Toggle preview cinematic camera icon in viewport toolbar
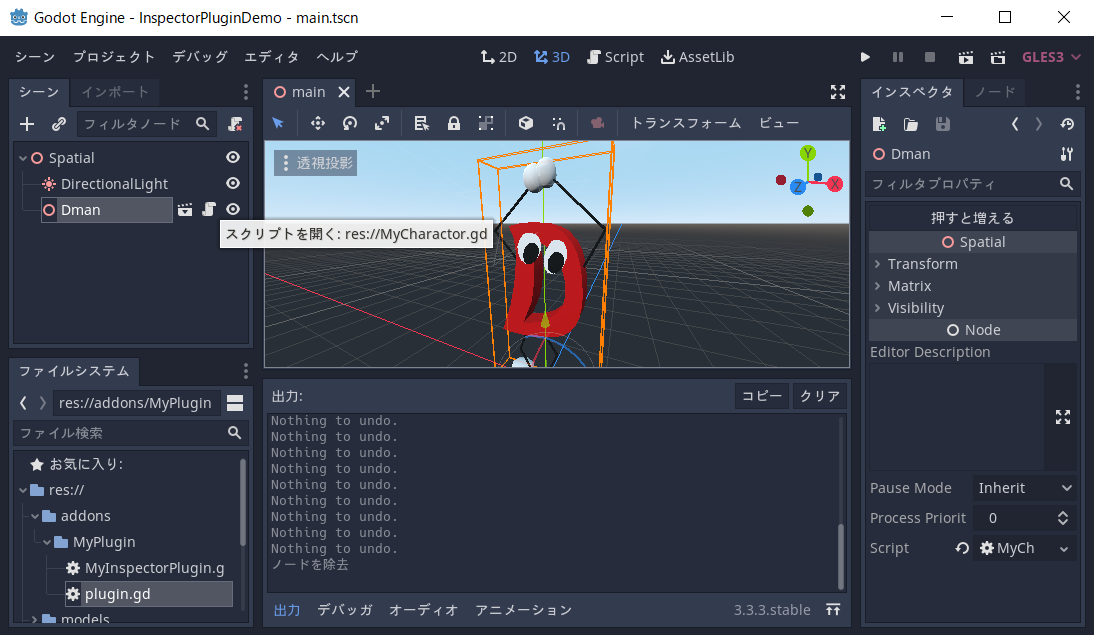This screenshot has width=1094, height=635. click(597, 123)
